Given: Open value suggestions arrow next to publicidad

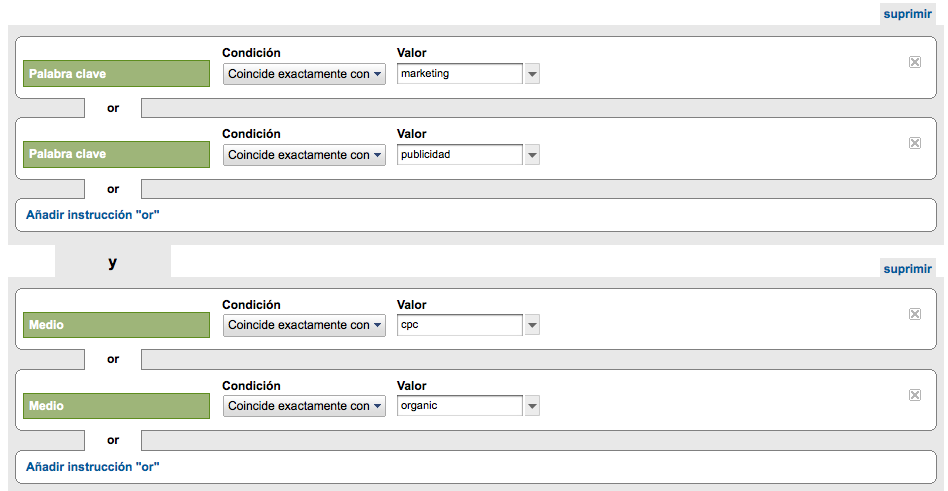Looking at the screenshot, I should (x=532, y=155).
